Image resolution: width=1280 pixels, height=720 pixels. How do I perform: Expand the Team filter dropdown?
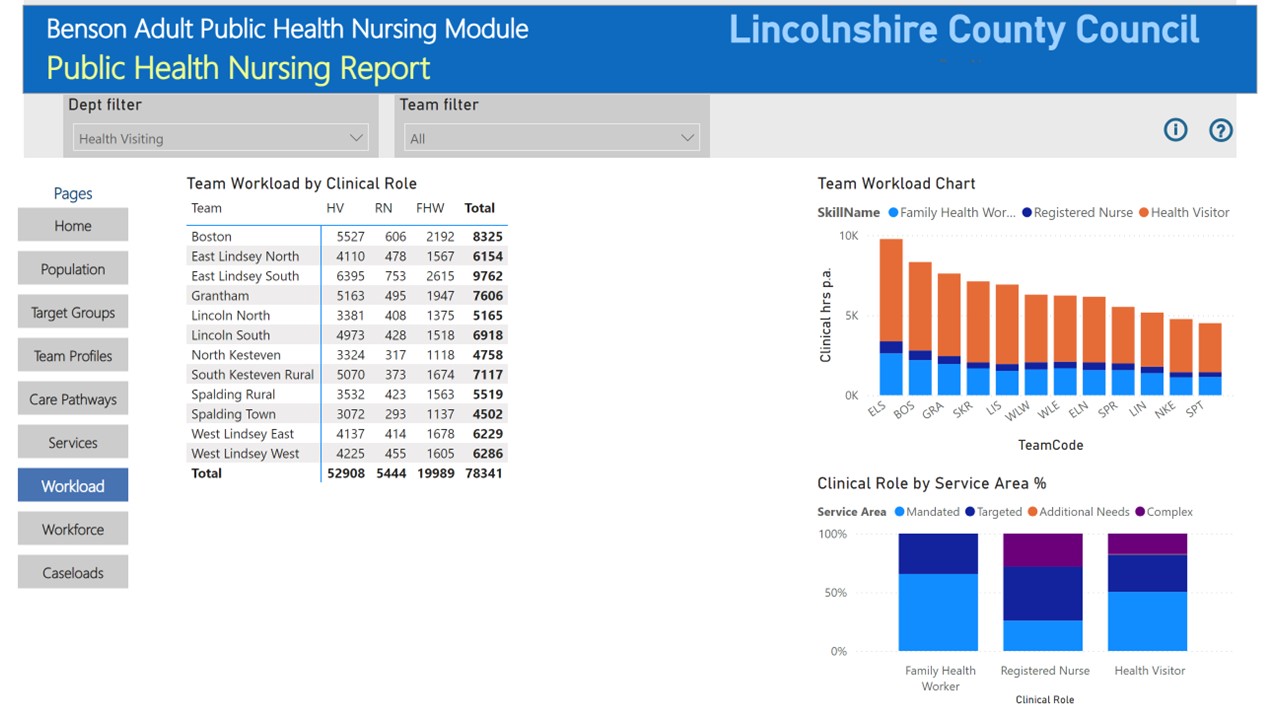pyautogui.click(x=551, y=138)
